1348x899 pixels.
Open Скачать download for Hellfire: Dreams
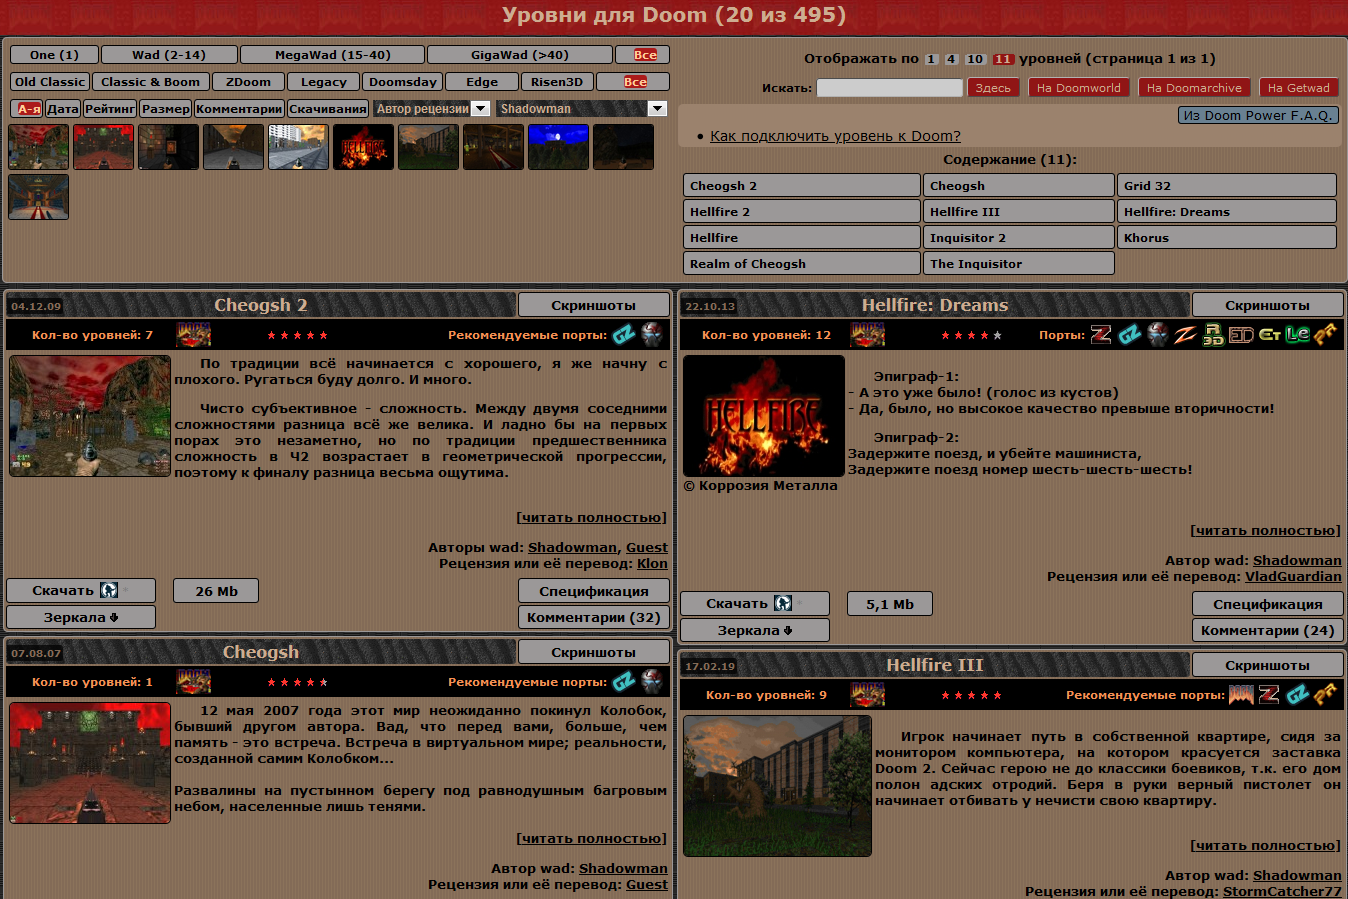coord(755,603)
